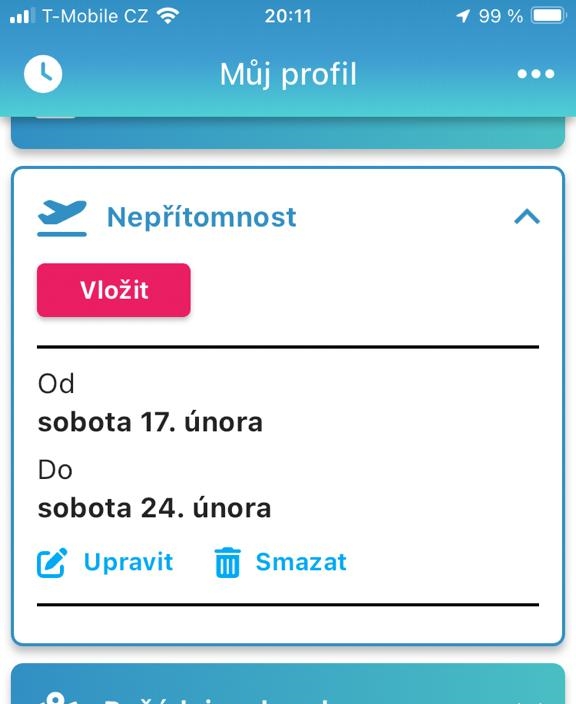Tap the Upravit link text
Image resolution: width=576 pixels, height=704 pixels.
coord(128,562)
